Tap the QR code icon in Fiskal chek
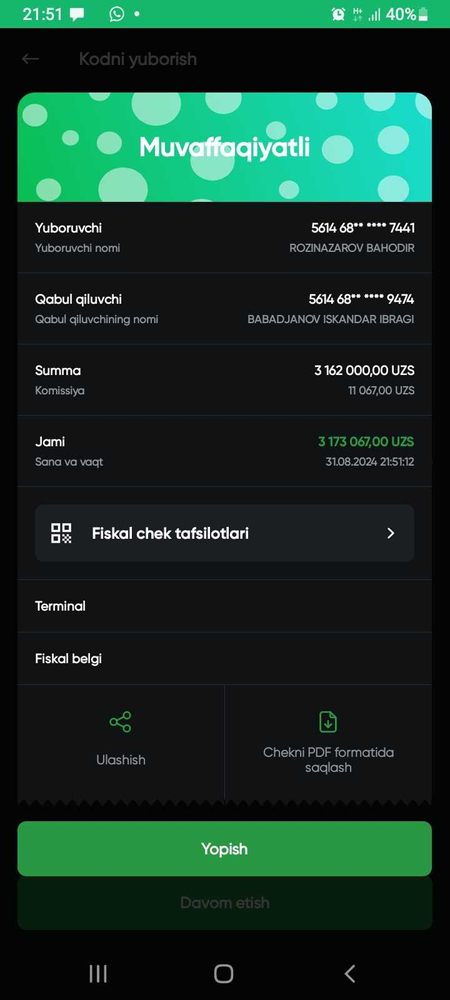Image resolution: width=450 pixels, height=1000 pixels. tap(61, 533)
